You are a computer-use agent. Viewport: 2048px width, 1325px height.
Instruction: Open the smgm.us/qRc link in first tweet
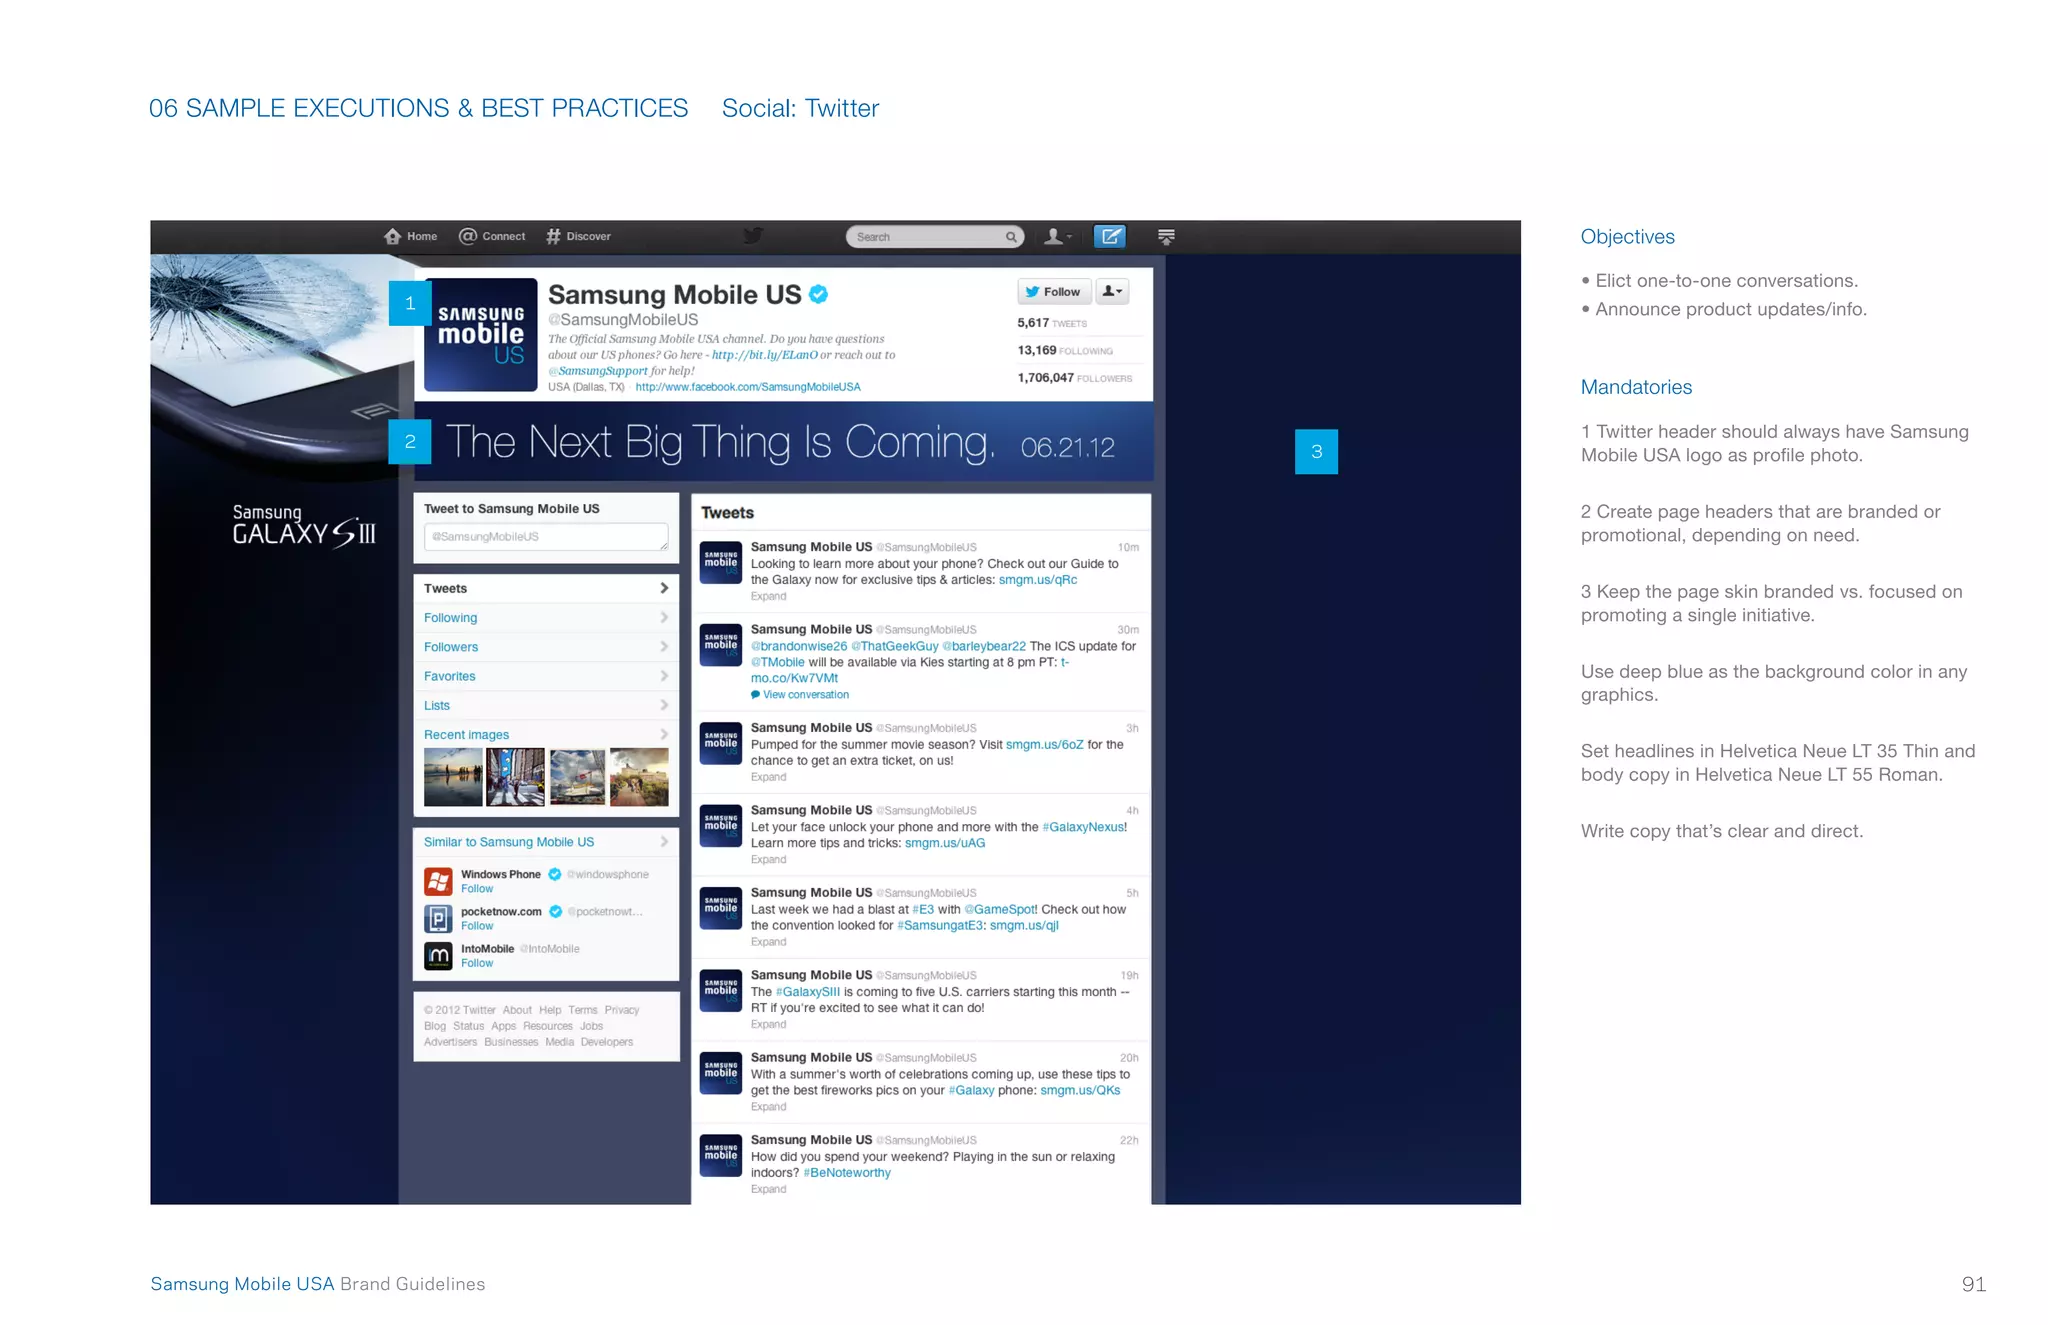(x=1038, y=580)
